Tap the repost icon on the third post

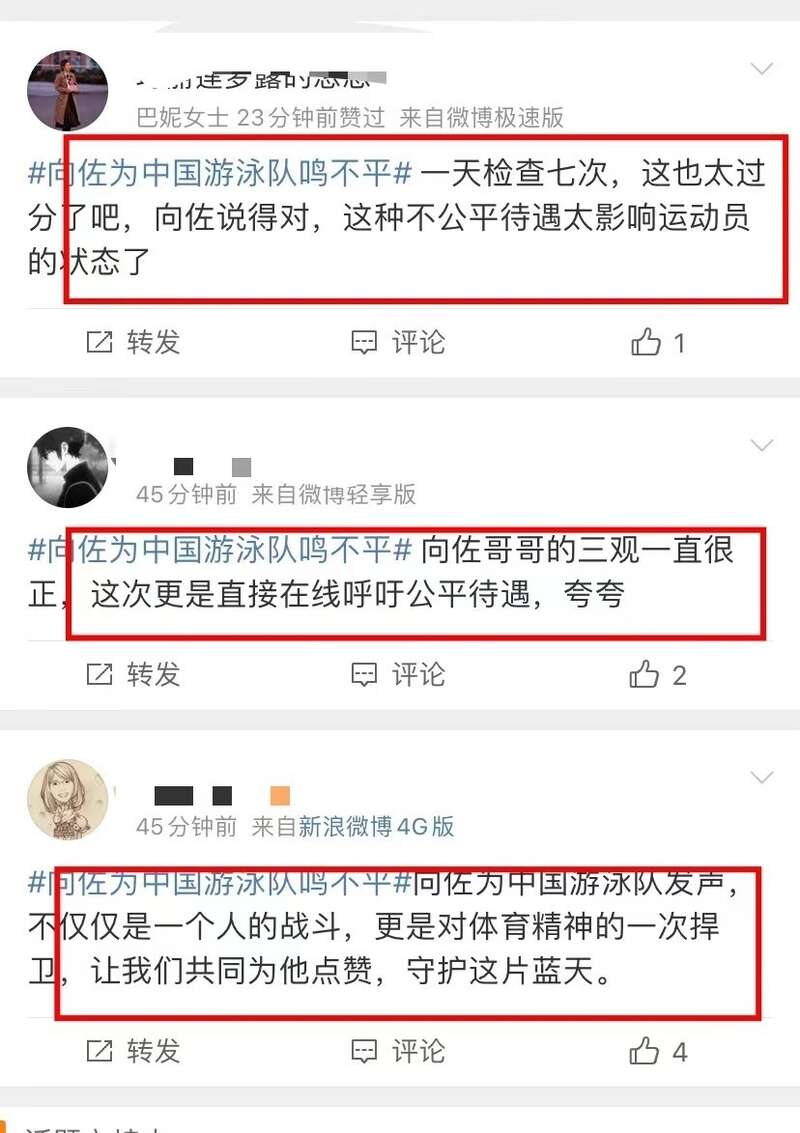[99, 1051]
